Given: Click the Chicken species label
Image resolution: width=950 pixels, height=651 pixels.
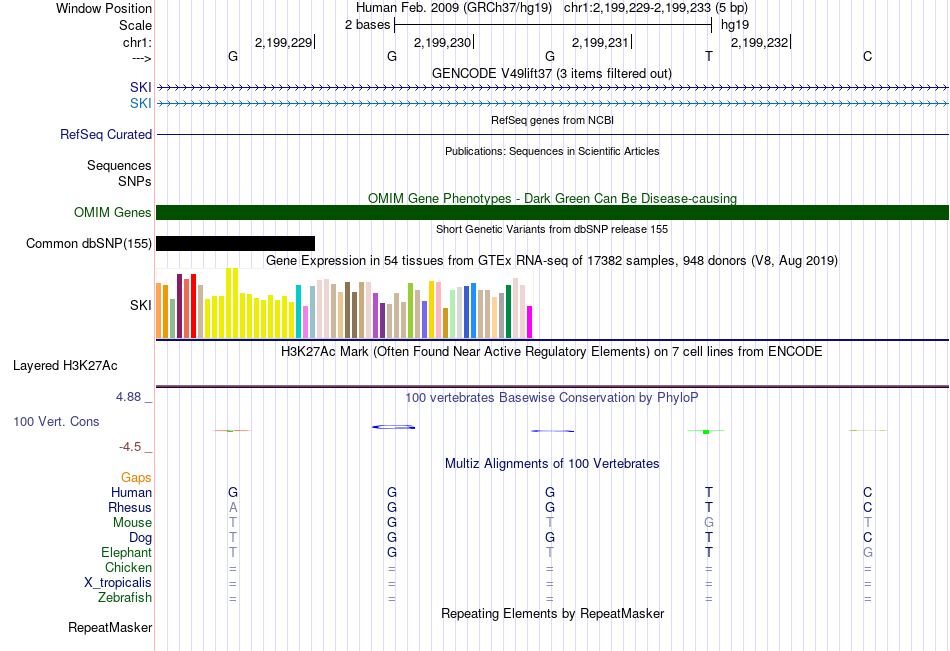Looking at the screenshot, I should coord(128,567).
